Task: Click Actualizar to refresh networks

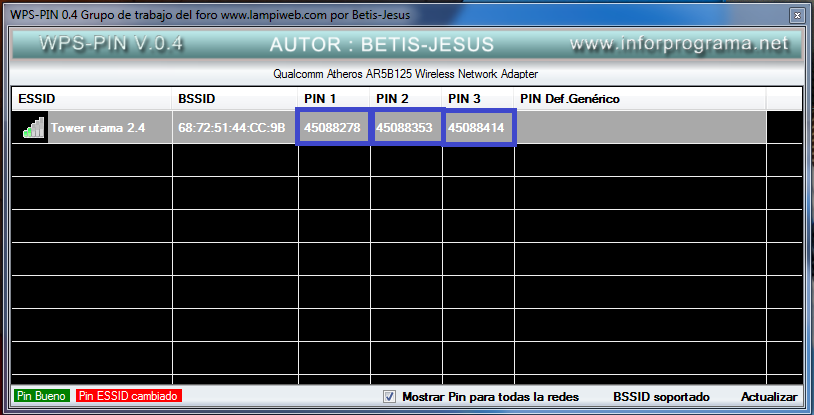Action: tap(769, 397)
